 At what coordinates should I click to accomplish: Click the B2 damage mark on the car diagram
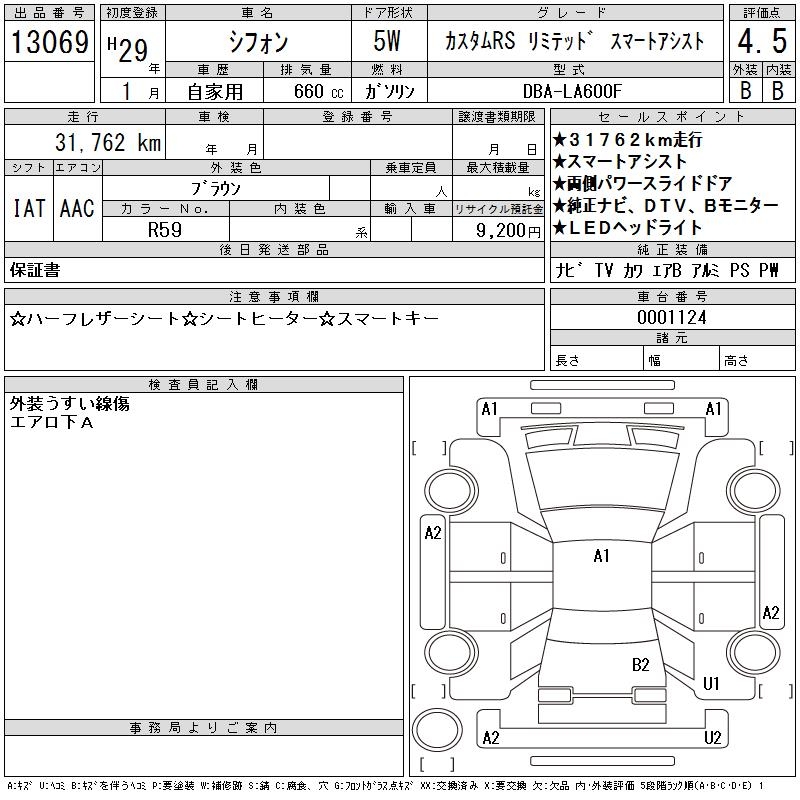(x=641, y=664)
